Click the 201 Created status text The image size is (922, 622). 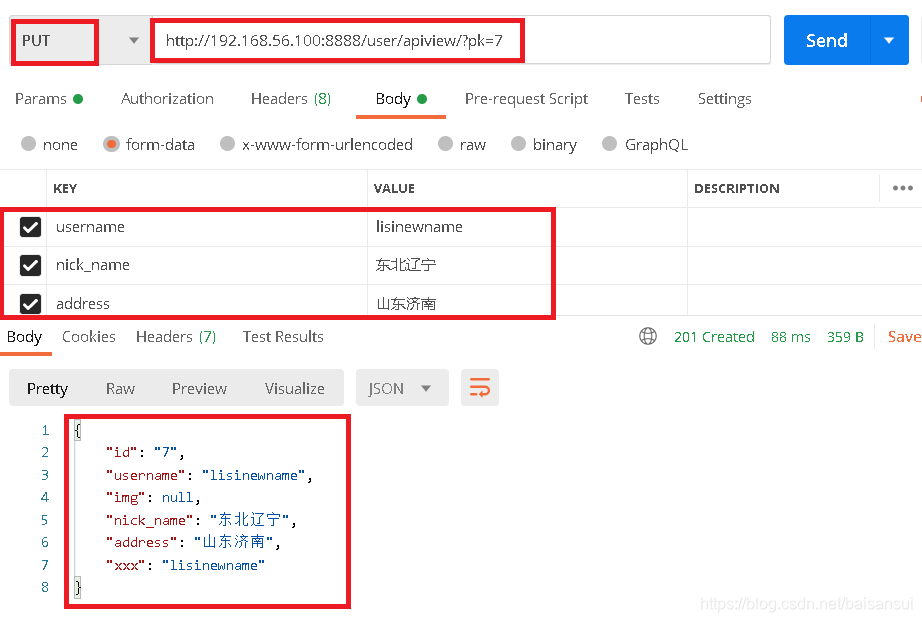pos(714,337)
